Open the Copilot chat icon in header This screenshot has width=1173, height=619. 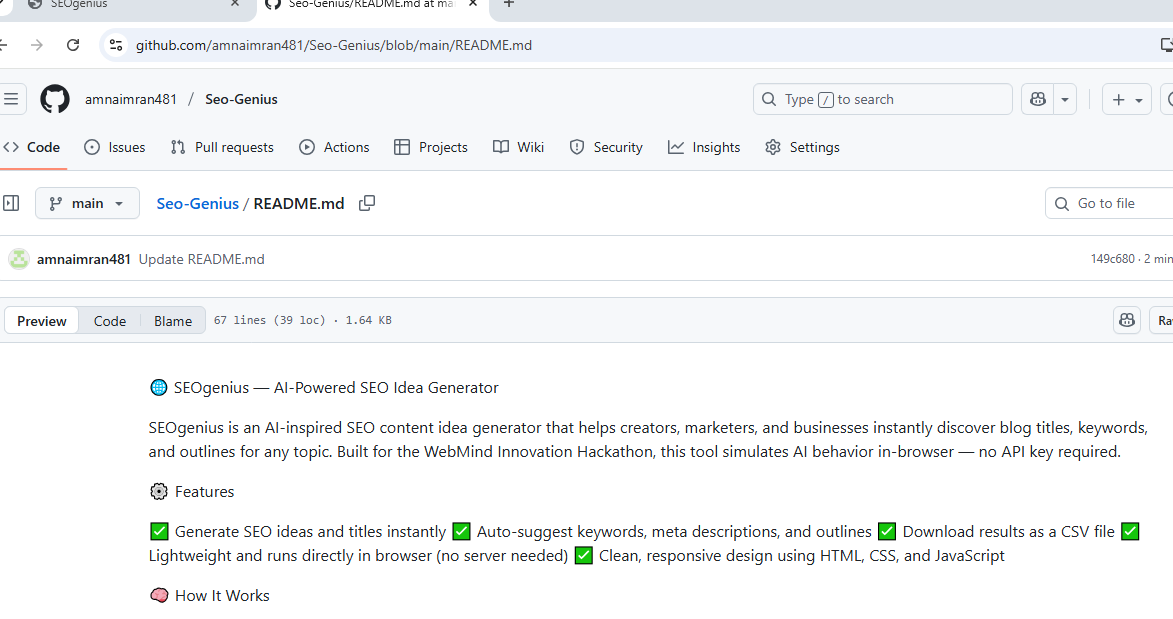1038,99
